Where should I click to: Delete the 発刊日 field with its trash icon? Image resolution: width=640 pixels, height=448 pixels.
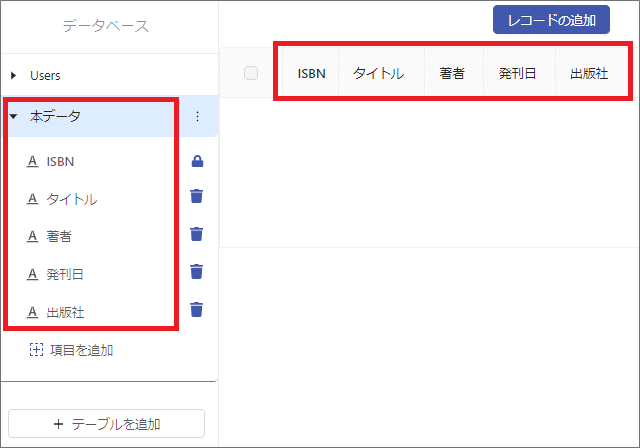(x=197, y=271)
